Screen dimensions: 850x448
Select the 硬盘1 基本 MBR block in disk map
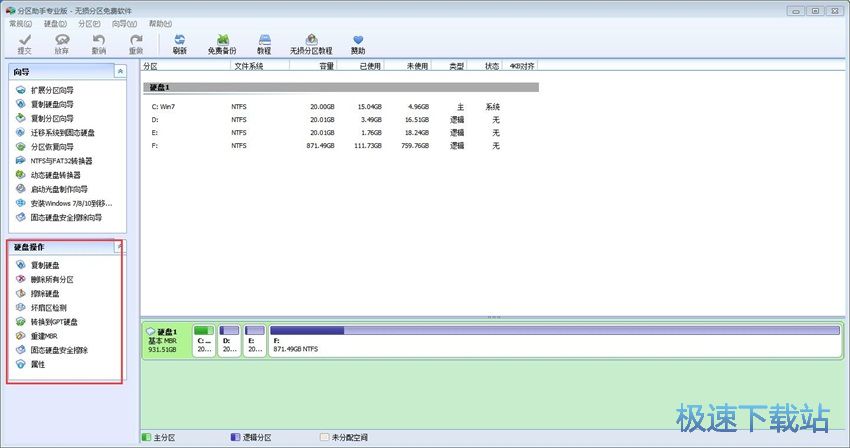(x=167, y=341)
